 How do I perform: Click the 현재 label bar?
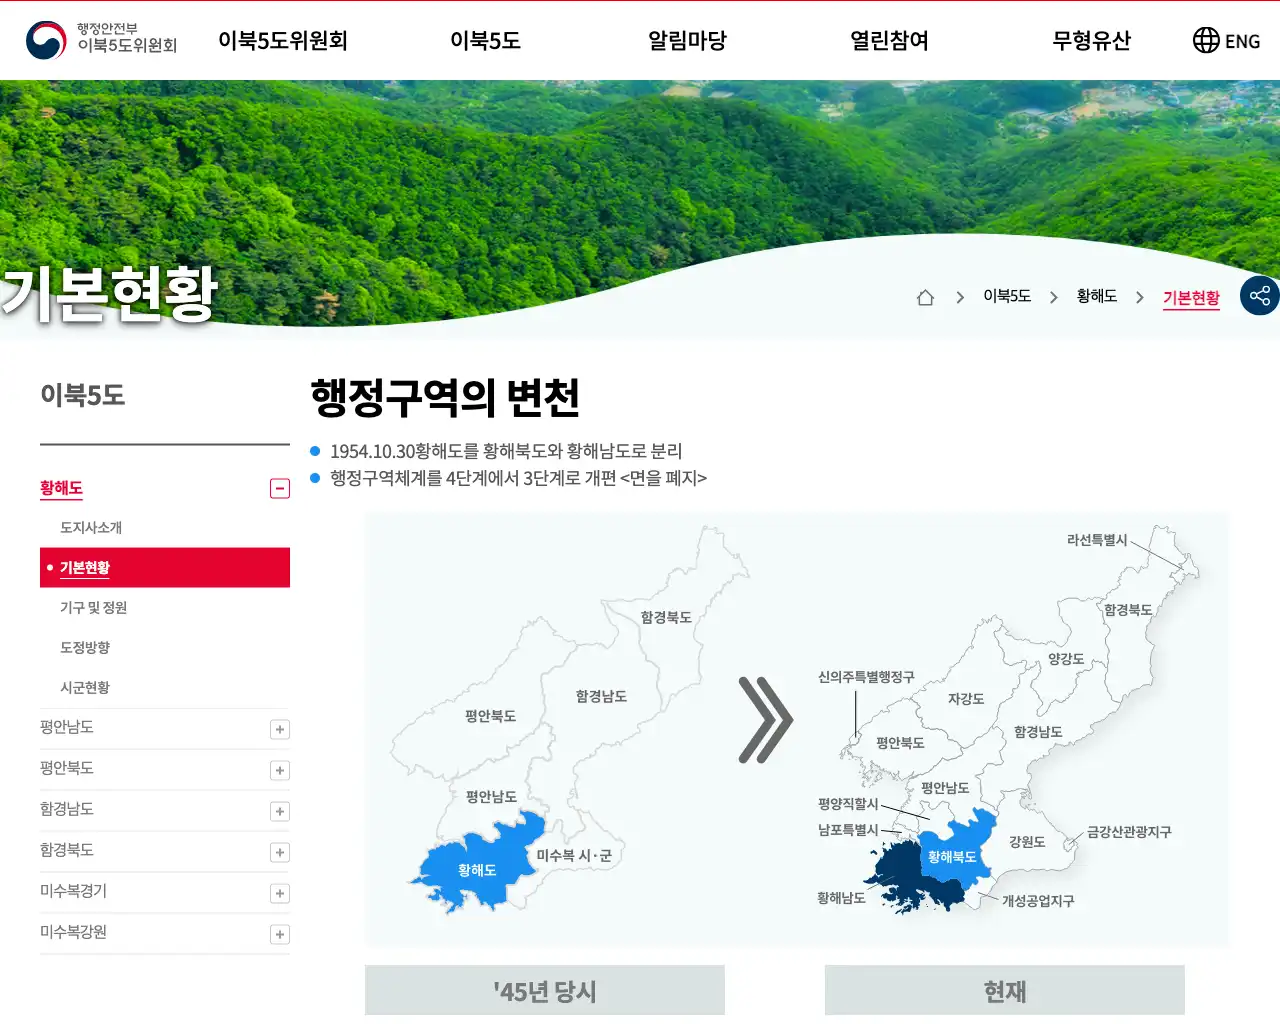(x=1005, y=990)
